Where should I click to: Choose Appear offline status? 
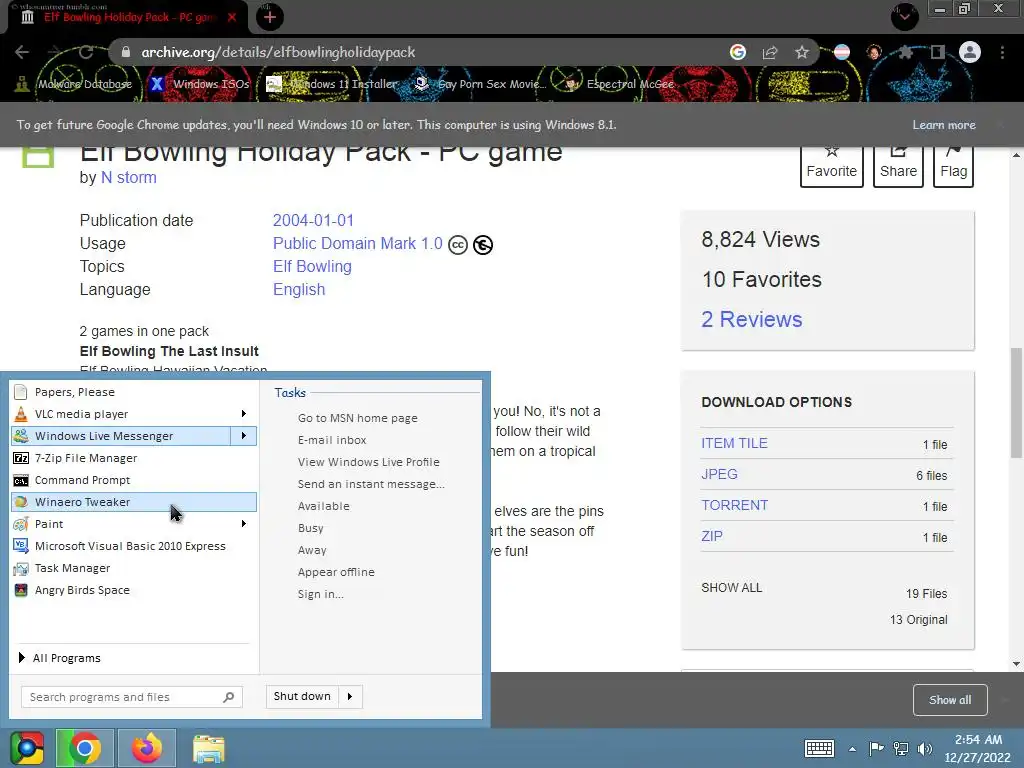336,572
